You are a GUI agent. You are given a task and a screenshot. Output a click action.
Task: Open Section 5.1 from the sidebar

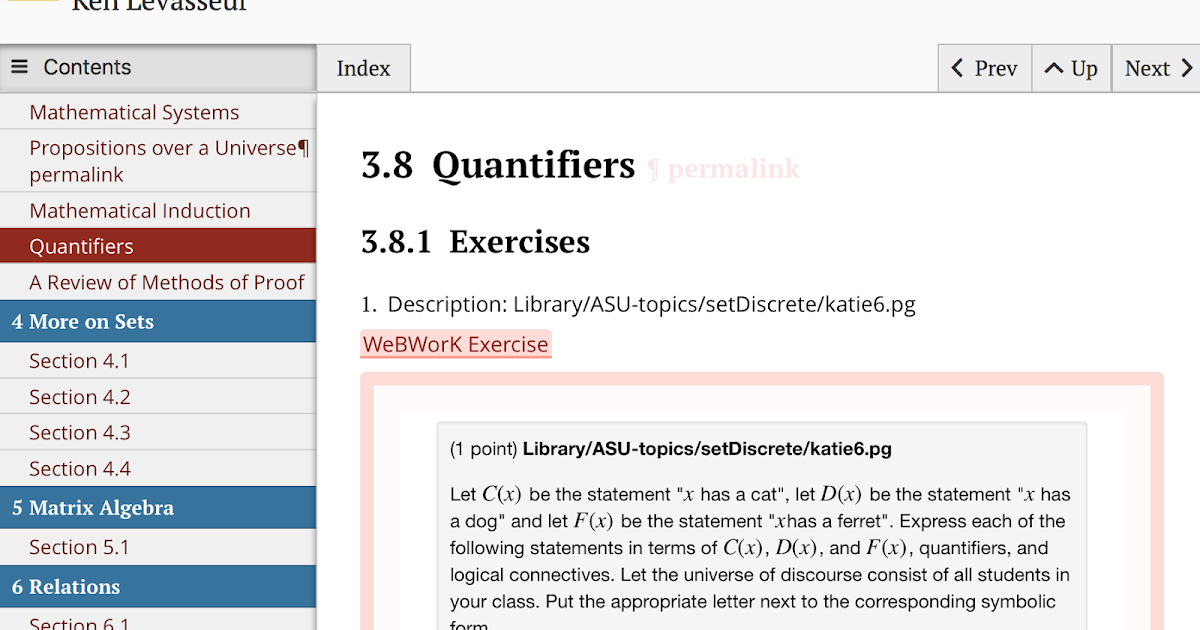[81, 547]
